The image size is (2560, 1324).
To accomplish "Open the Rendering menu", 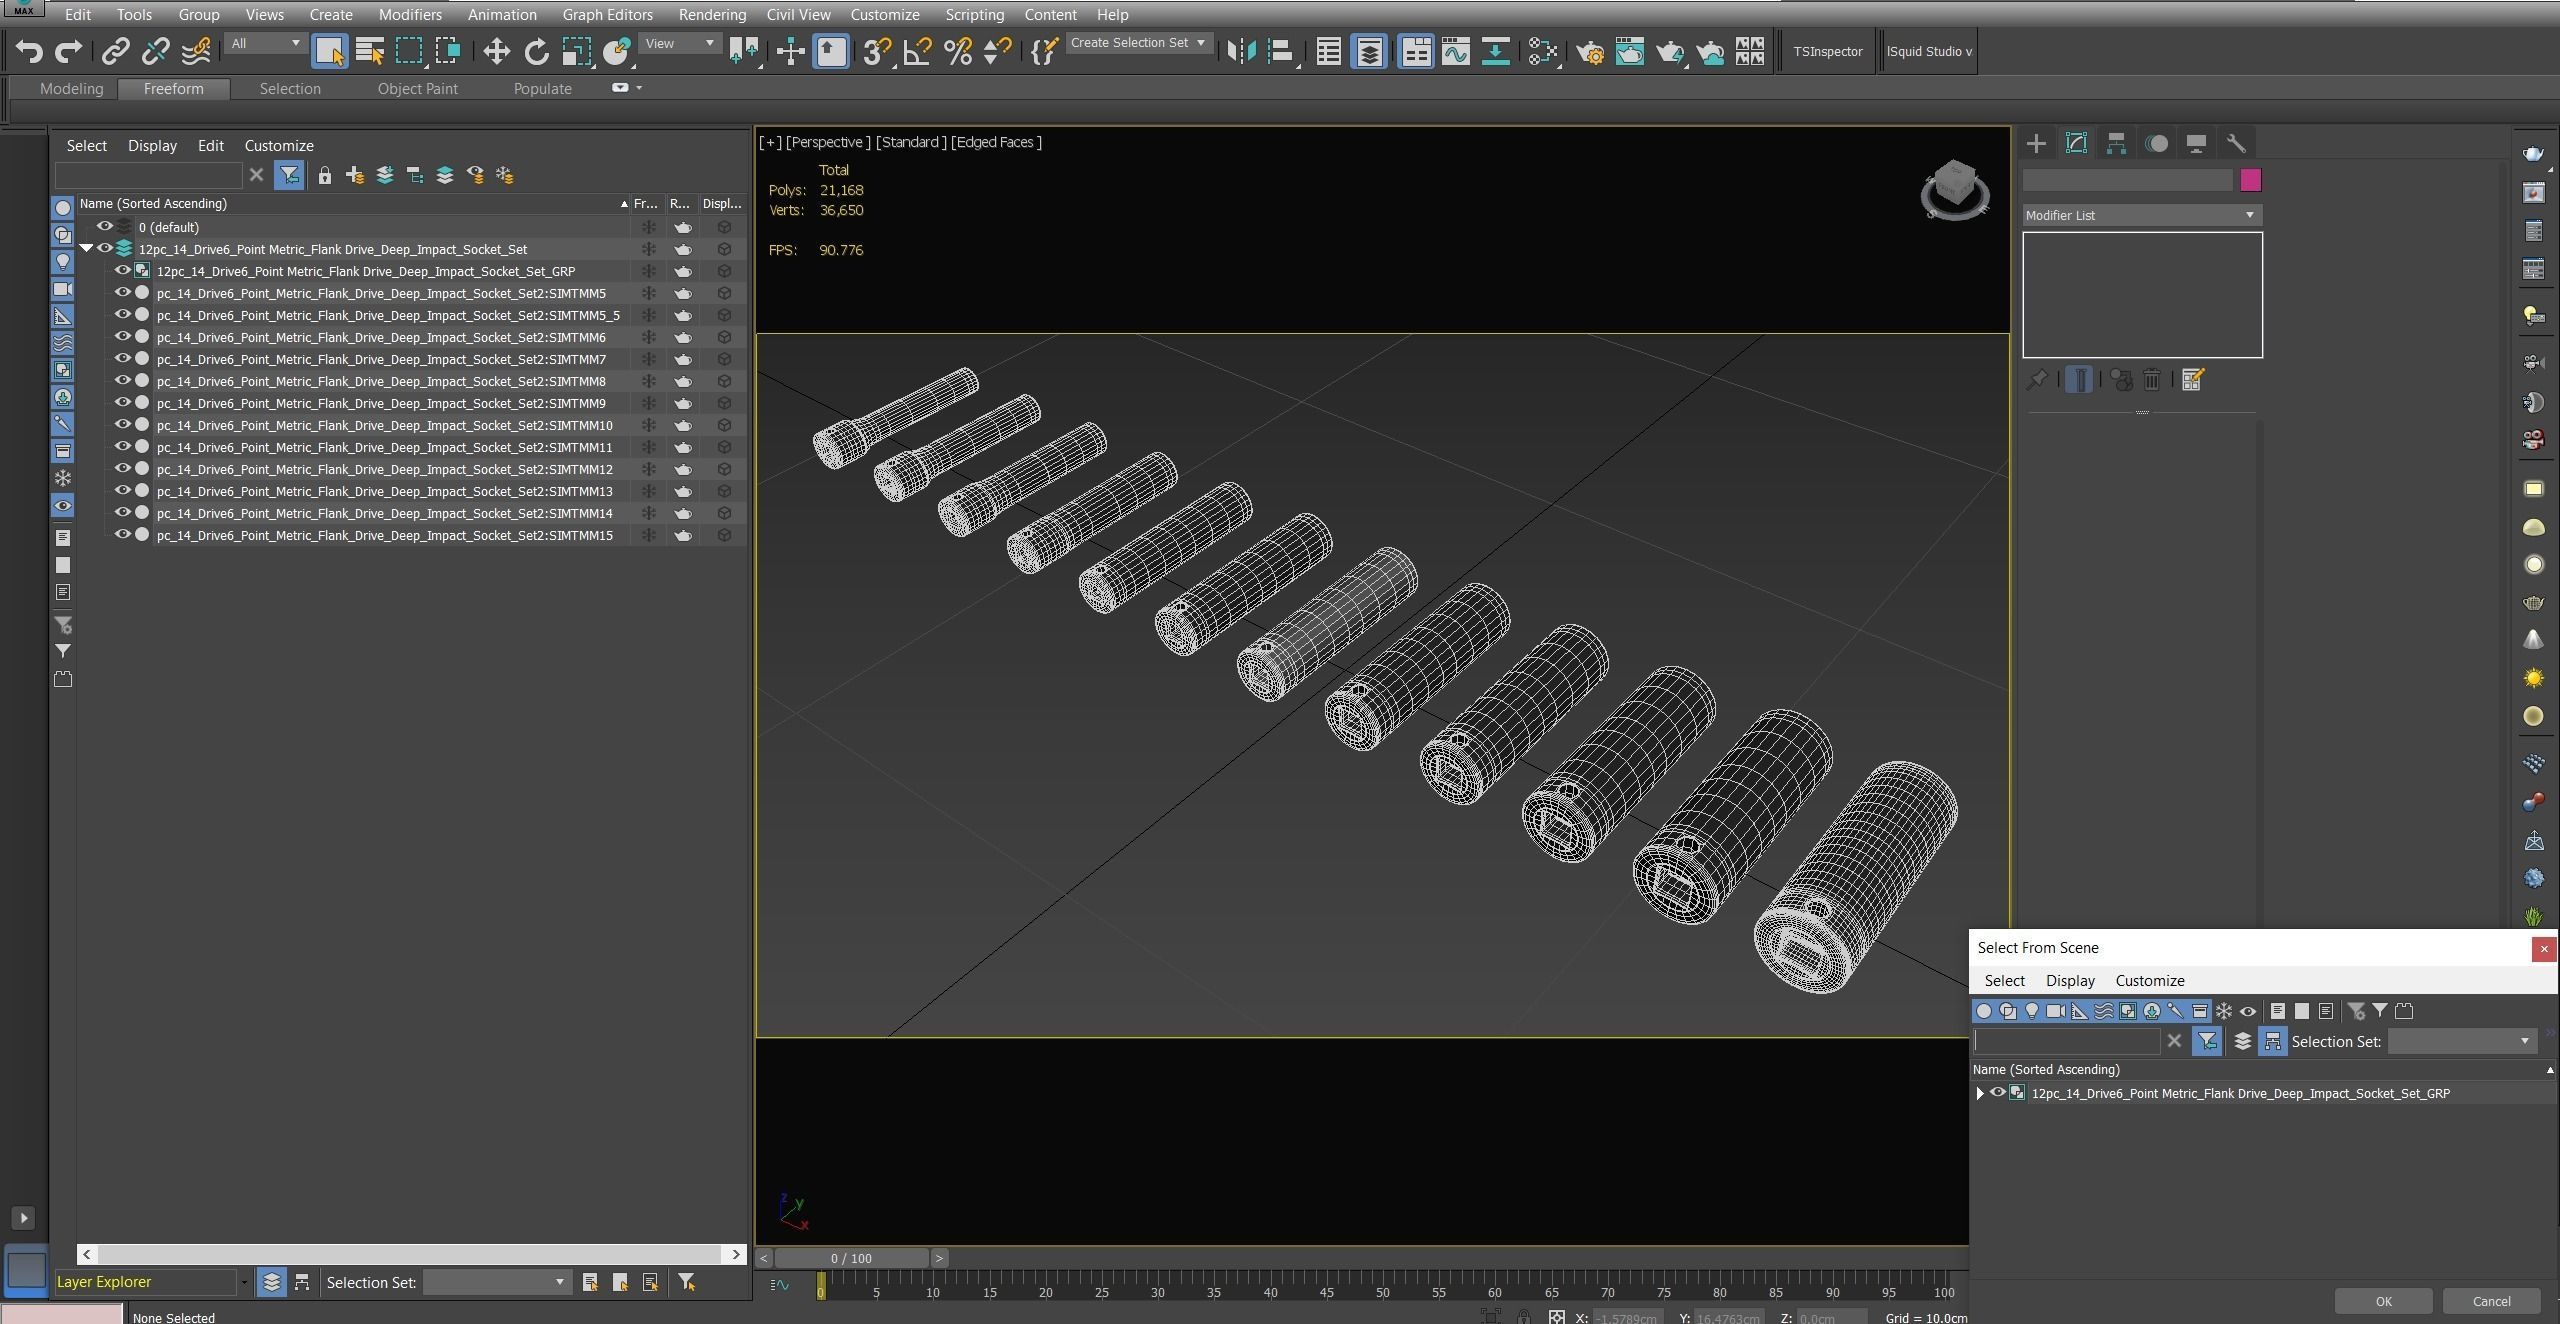I will pos(712,15).
